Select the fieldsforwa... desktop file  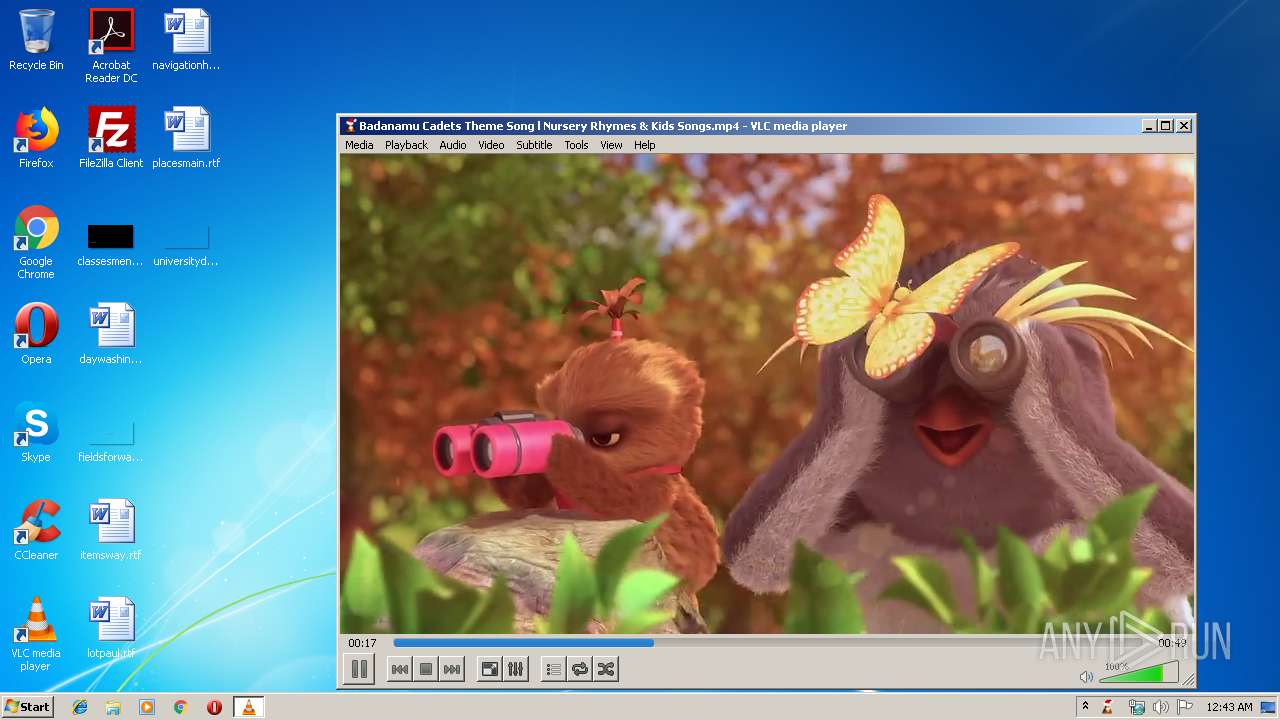coord(111,442)
